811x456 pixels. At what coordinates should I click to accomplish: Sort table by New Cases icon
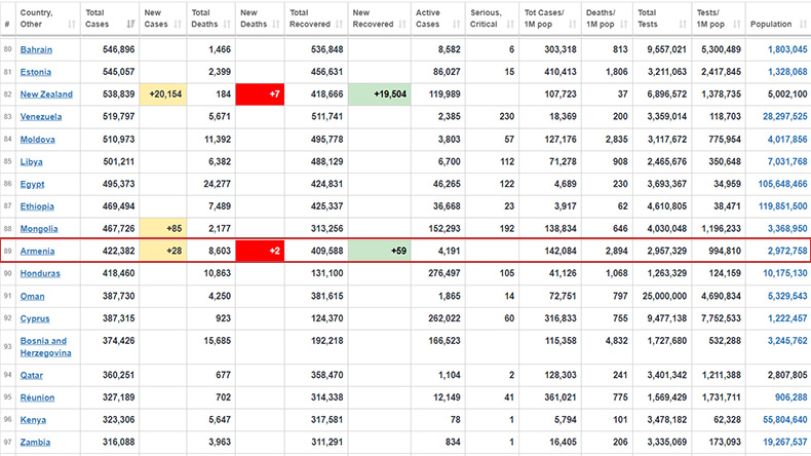point(178,24)
